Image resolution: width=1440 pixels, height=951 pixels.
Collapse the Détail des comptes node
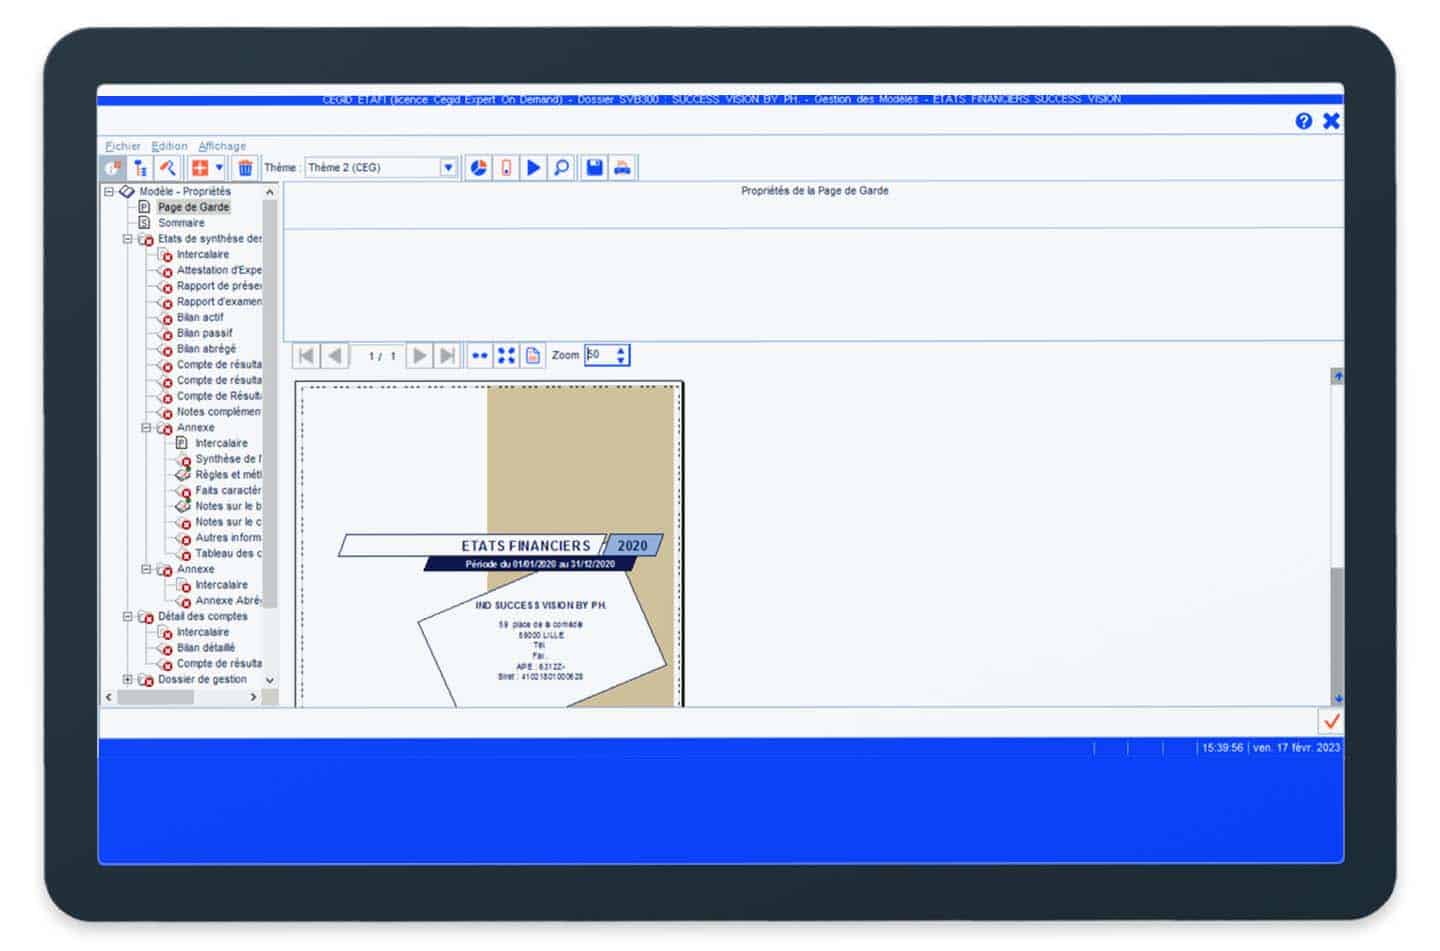tap(128, 617)
